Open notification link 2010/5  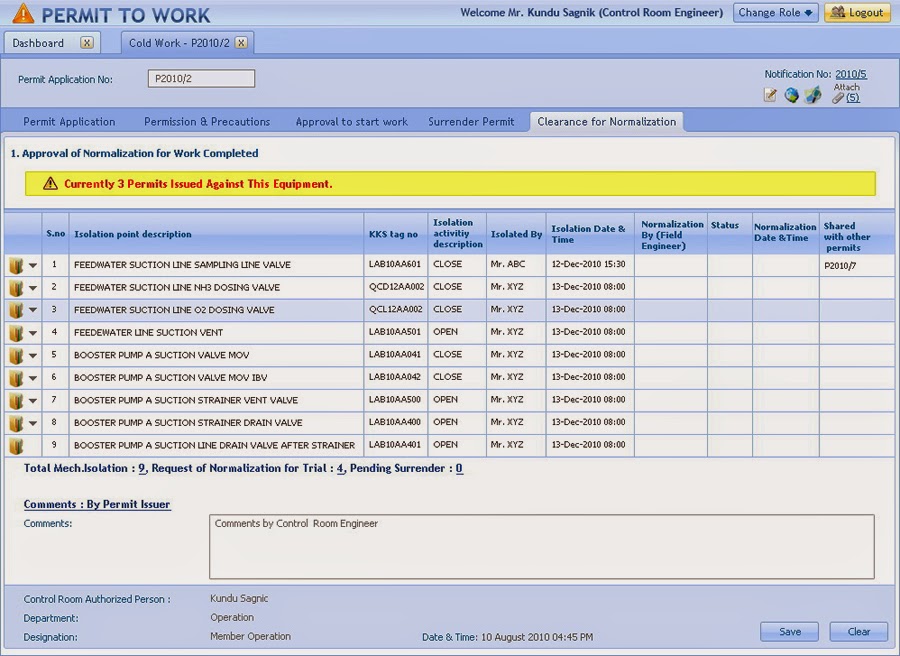849,74
